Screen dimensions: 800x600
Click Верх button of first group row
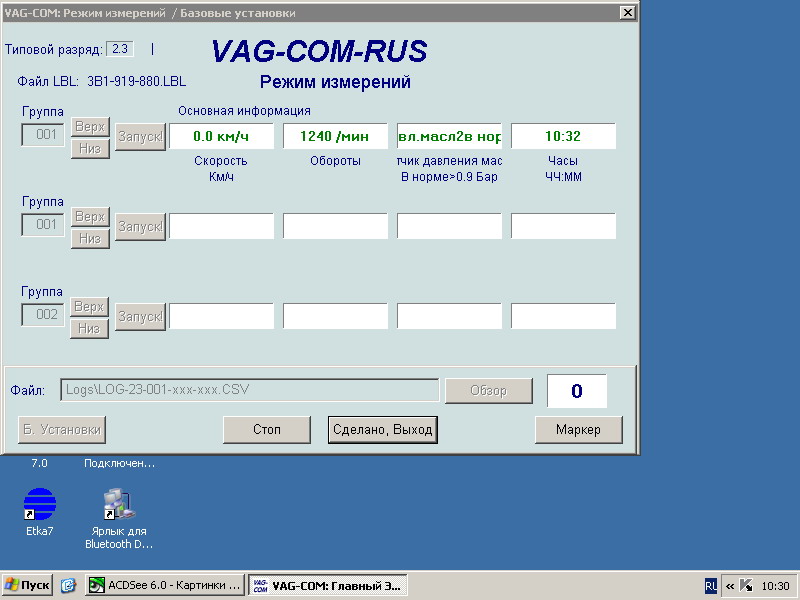[90, 127]
